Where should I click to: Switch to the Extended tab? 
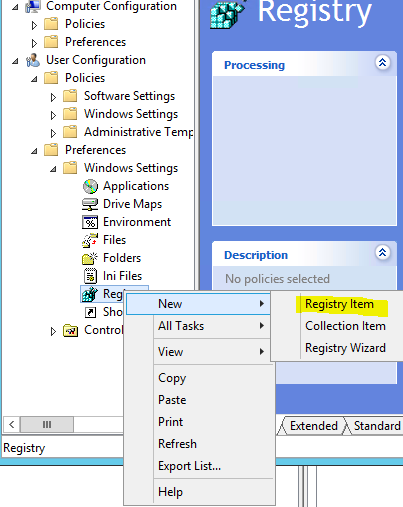[314, 426]
